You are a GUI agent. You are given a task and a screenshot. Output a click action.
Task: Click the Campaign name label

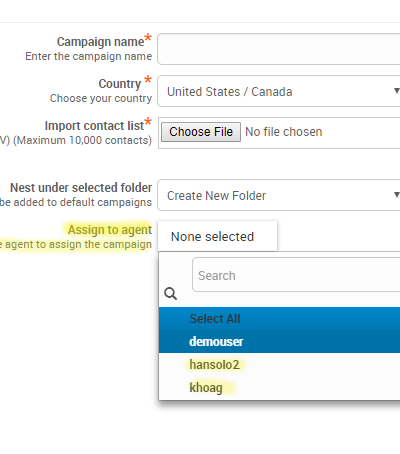pos(100,42)
